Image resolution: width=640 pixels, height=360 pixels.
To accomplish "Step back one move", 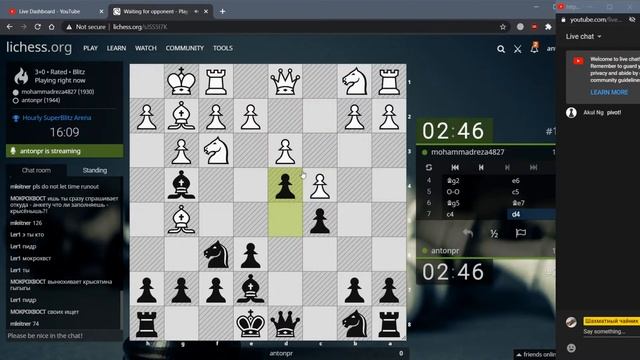I will click(481, 167).
